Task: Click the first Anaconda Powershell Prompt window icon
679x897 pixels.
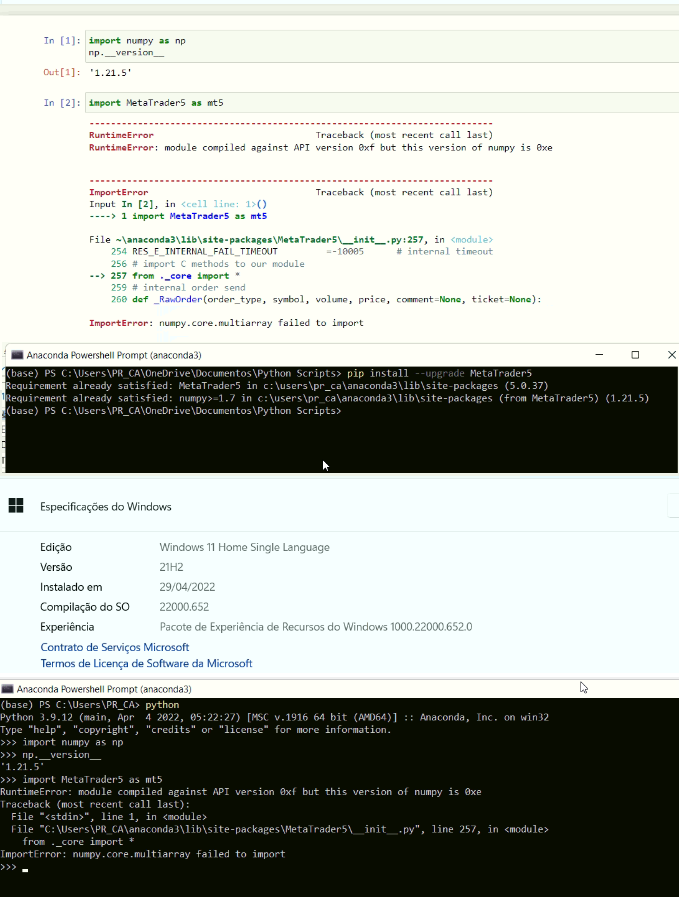Action: pos(17,355)
